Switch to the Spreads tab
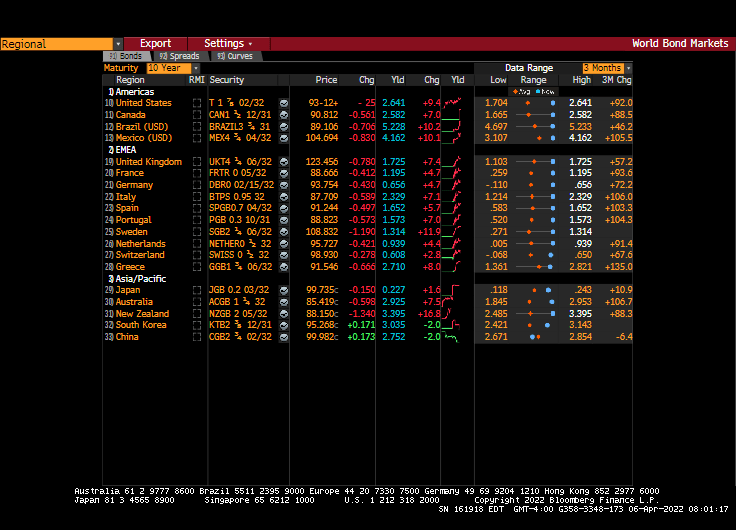This screenshot has width=736, height=530. pyautogui.click(x=179, y=56)
